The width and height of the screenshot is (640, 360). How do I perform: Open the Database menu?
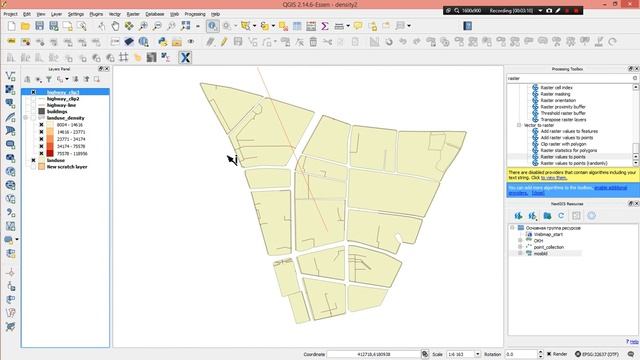click(155, 14)
